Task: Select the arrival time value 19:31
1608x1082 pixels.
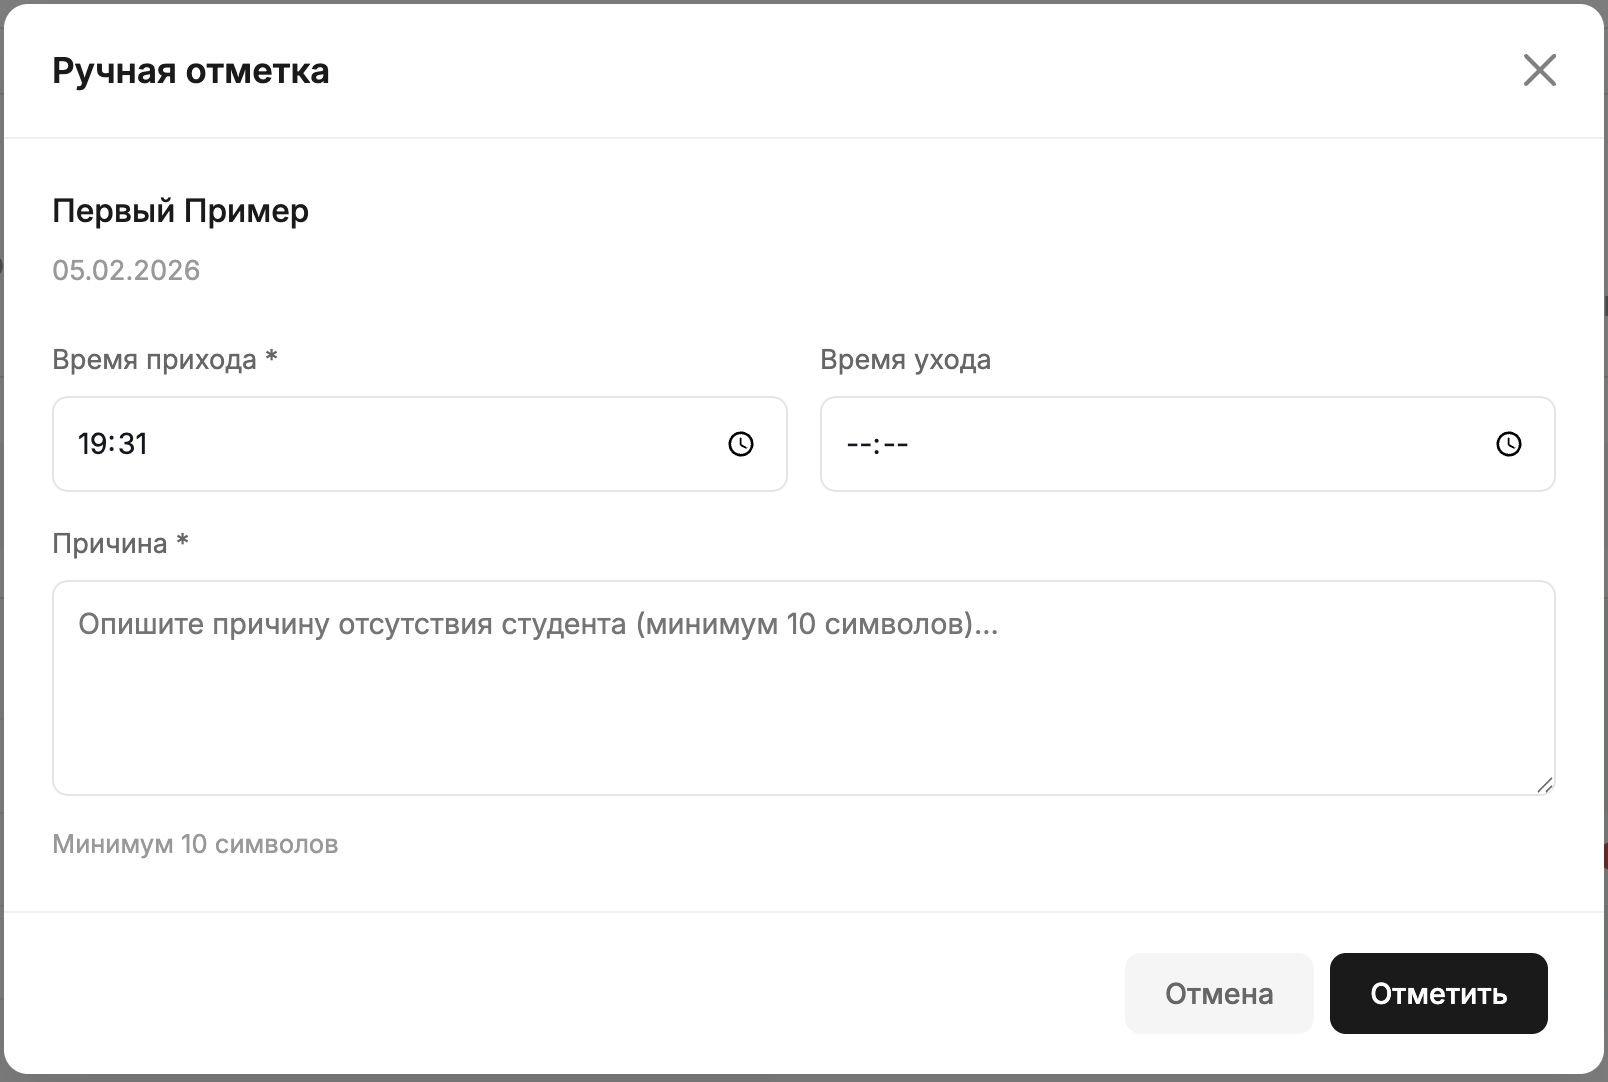Action: [113, 444]
